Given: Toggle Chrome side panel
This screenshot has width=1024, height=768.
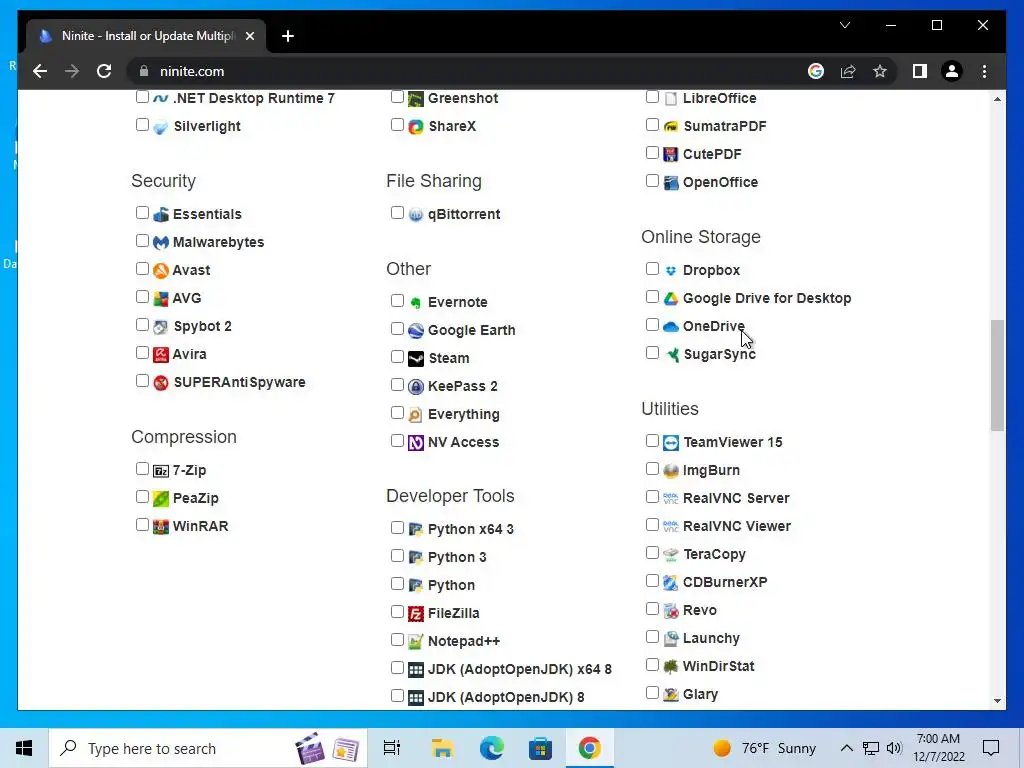Looking at the screenshot, I should (x=920, y=71).
